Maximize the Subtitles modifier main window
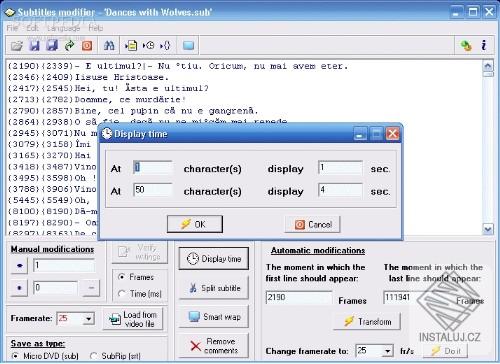Screen dimensions: 500x364 473,12
